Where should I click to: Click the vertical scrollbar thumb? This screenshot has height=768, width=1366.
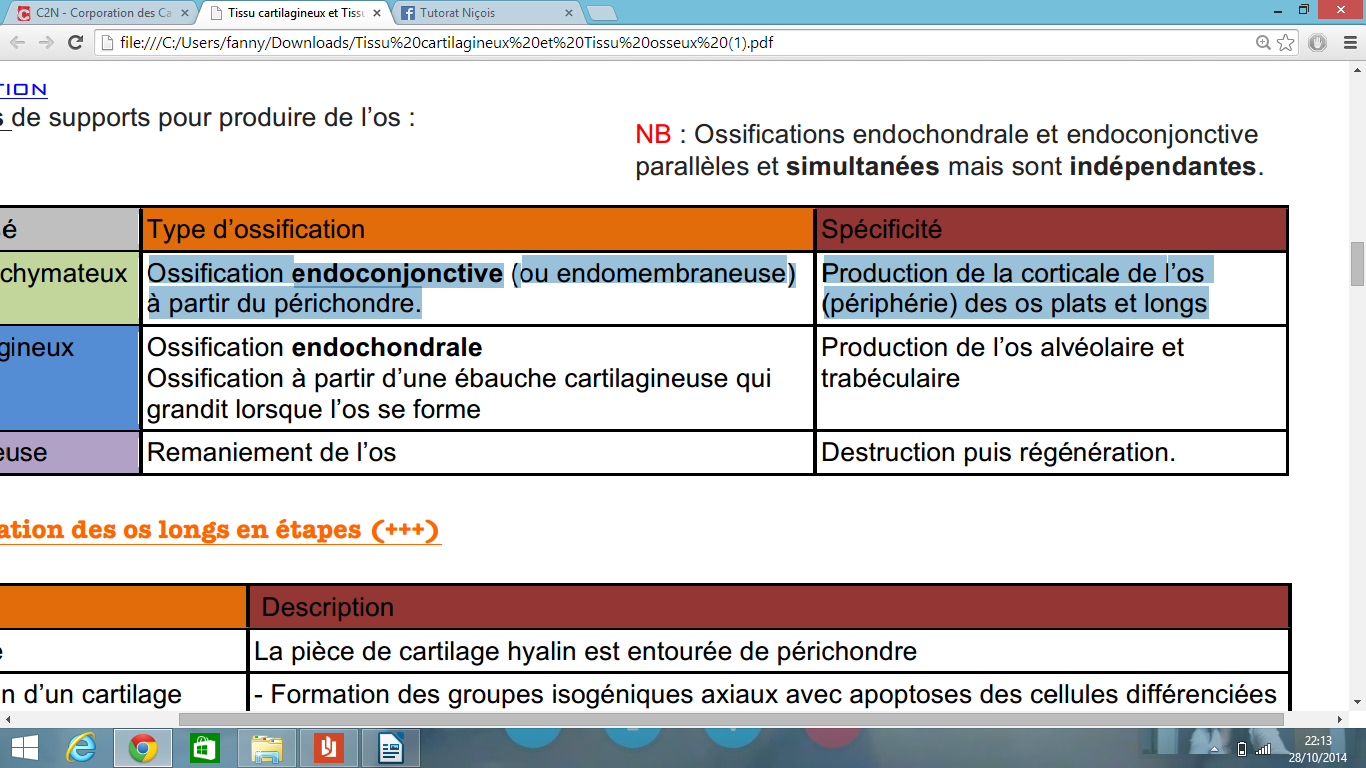(1357, 264)
